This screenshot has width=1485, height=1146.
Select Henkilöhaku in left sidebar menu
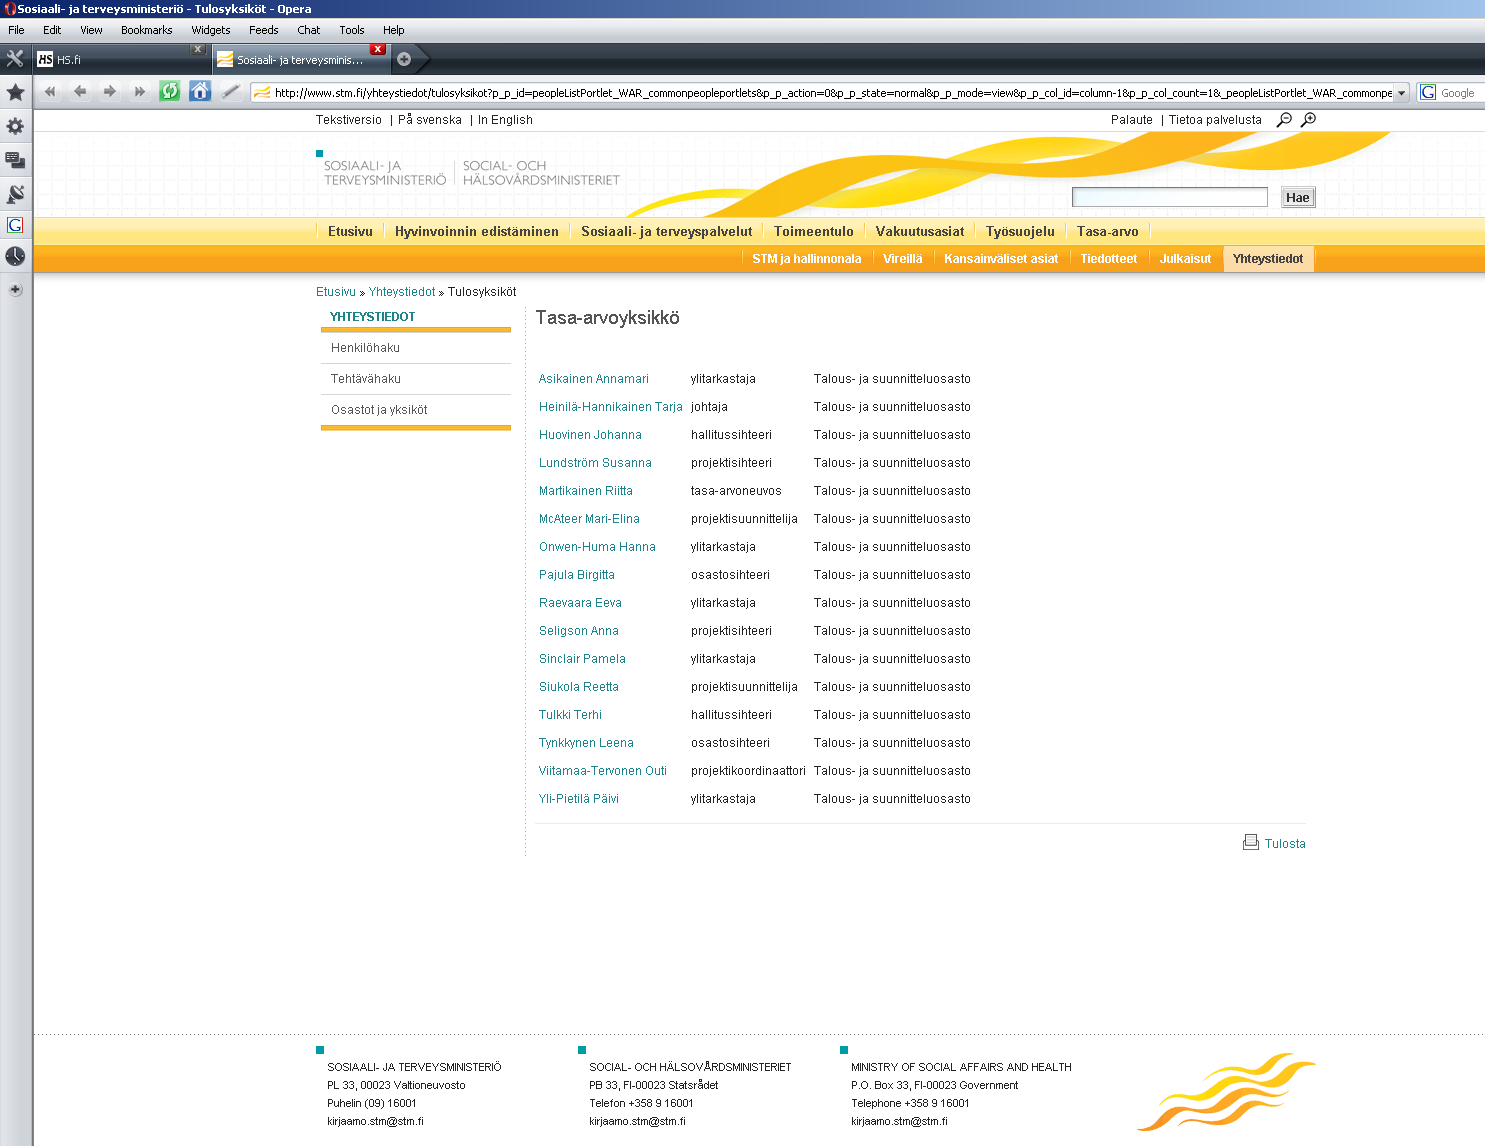365,348
